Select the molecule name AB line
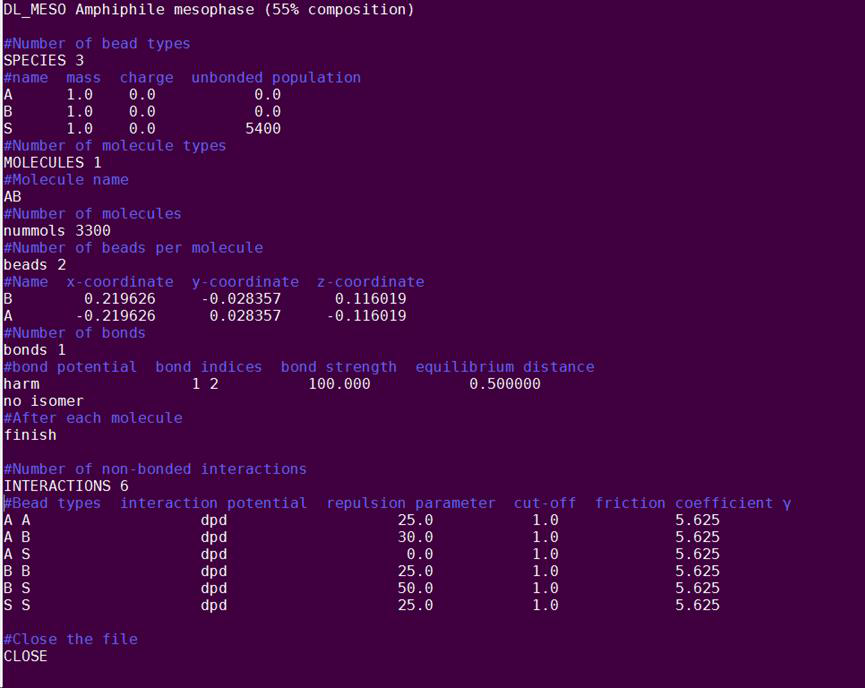Screen dimensions: 865x688 (x=13, y=197)
